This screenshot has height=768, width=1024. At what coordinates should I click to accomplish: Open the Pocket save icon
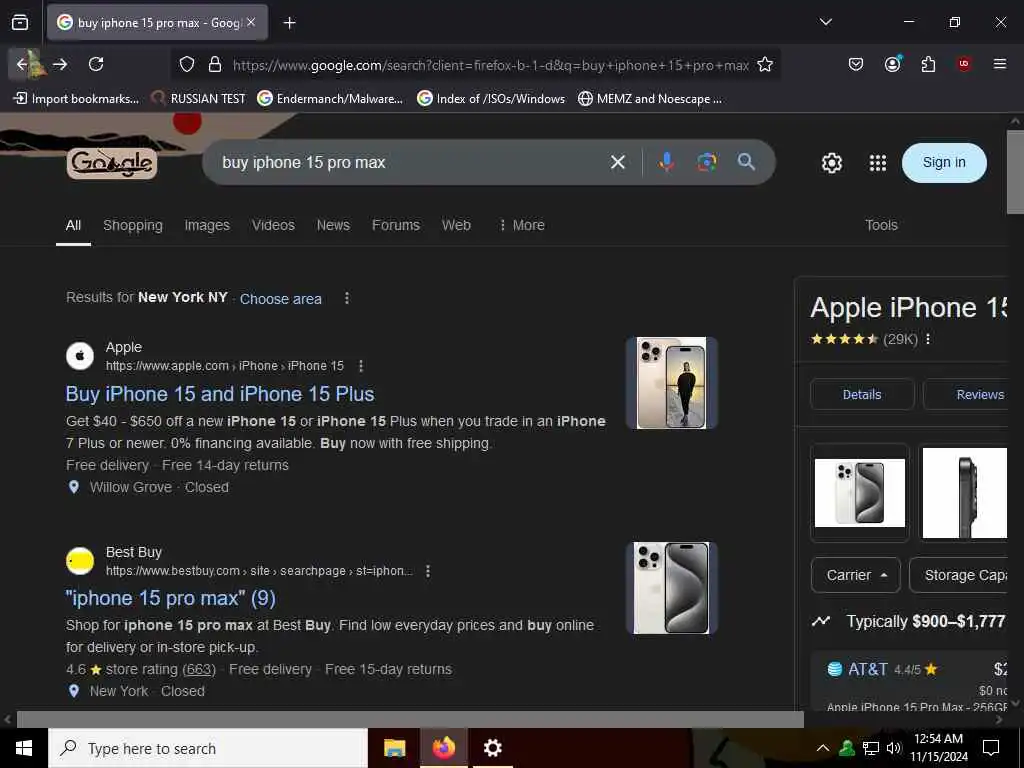pyautogui.click(x=856, y=64)
